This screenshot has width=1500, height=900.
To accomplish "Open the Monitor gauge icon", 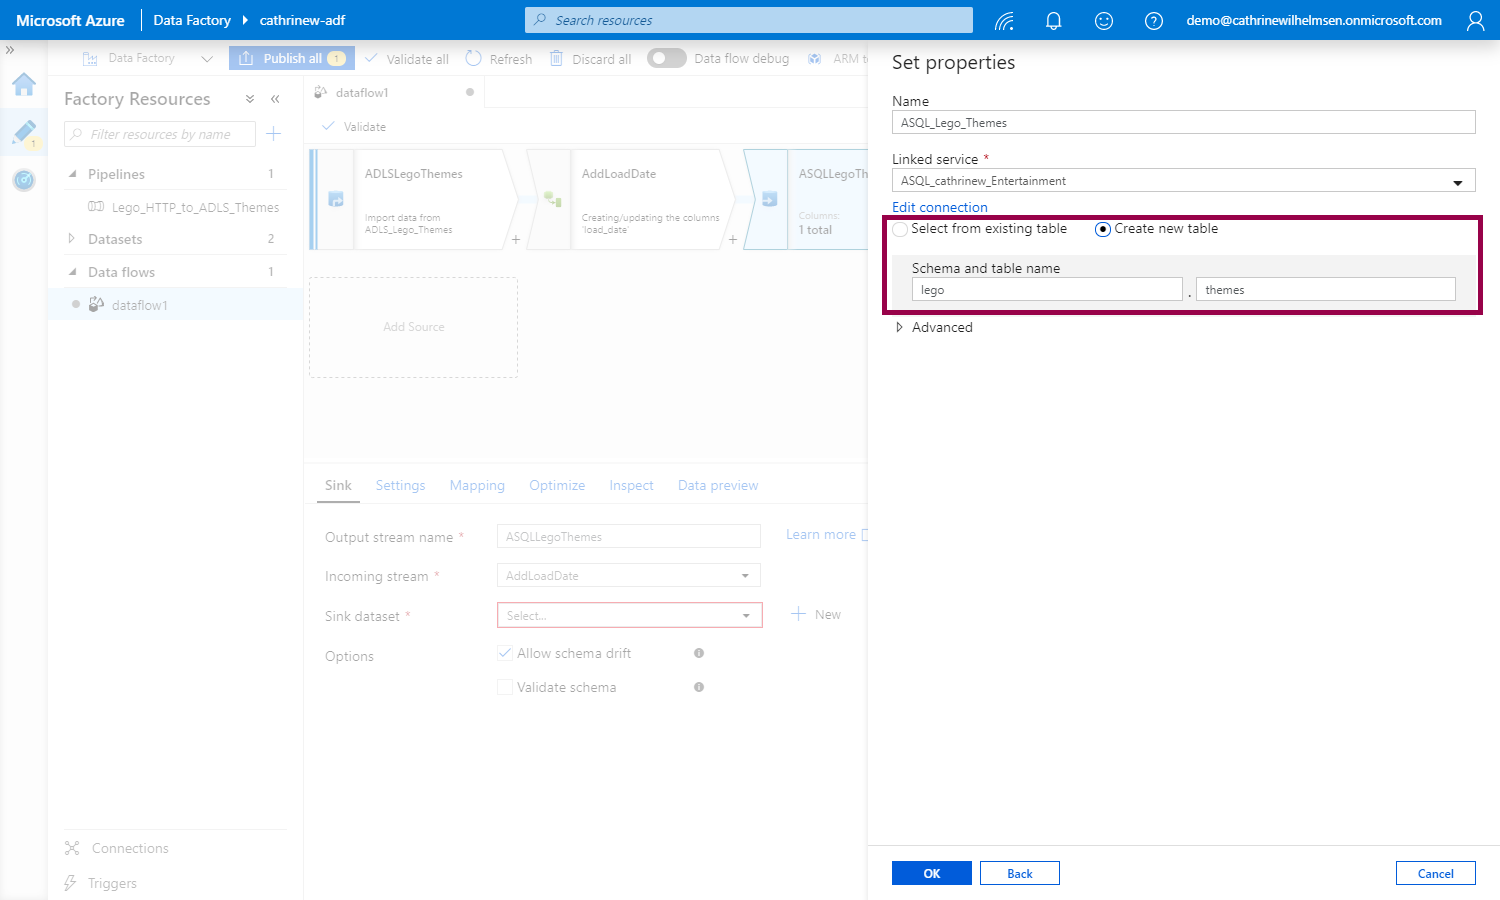I will click(24, 180).
